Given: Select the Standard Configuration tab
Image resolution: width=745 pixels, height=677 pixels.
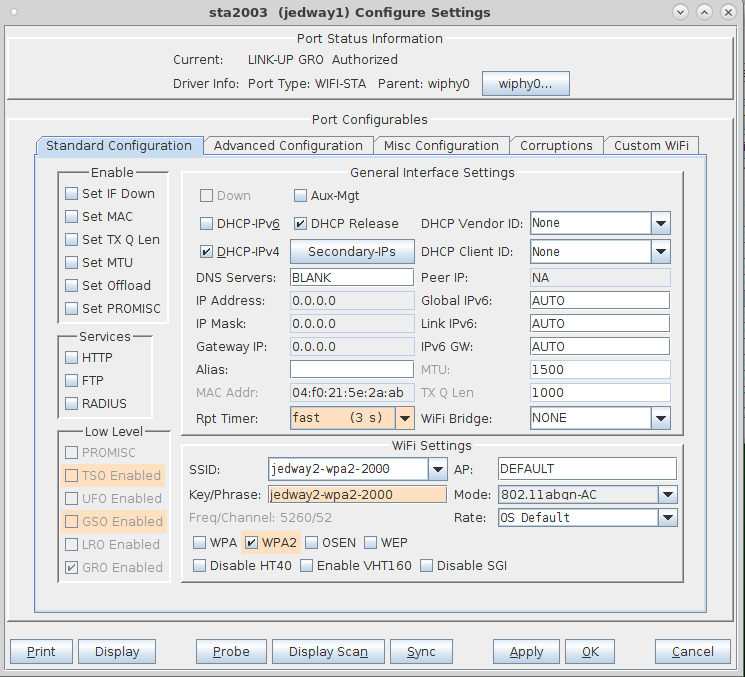Looking at the screenshot, I should [119, 145].
